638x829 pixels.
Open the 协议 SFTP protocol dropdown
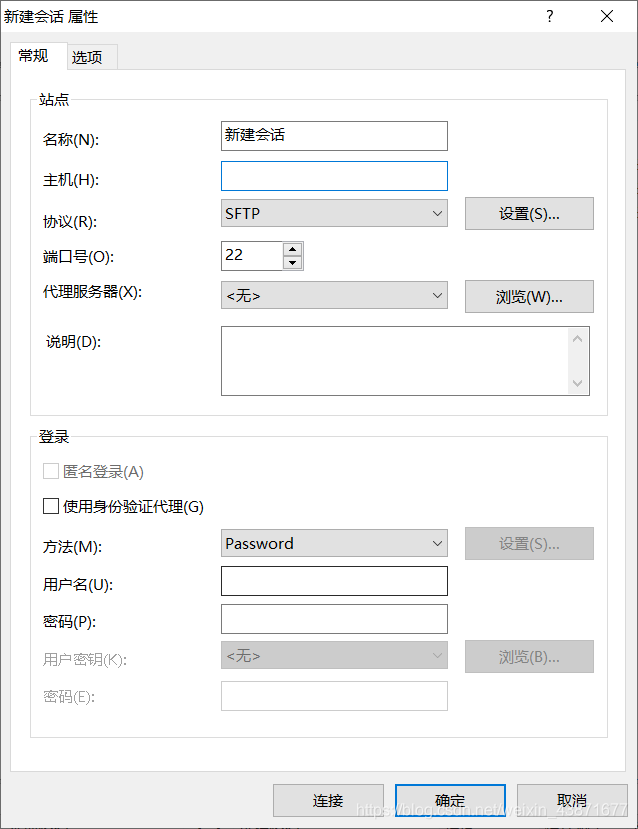[334, 213]
